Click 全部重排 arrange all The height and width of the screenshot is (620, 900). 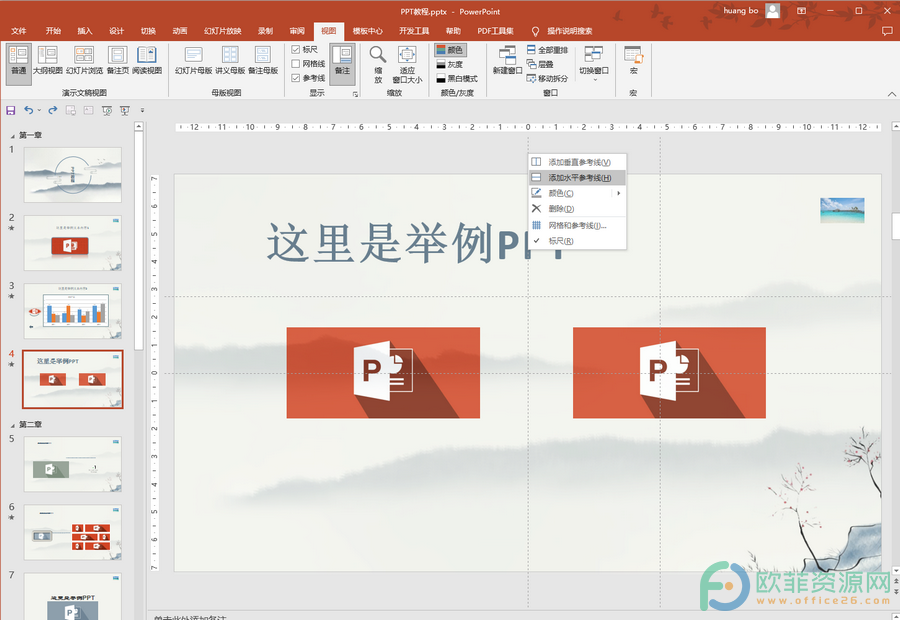click(x=548, y=50)
